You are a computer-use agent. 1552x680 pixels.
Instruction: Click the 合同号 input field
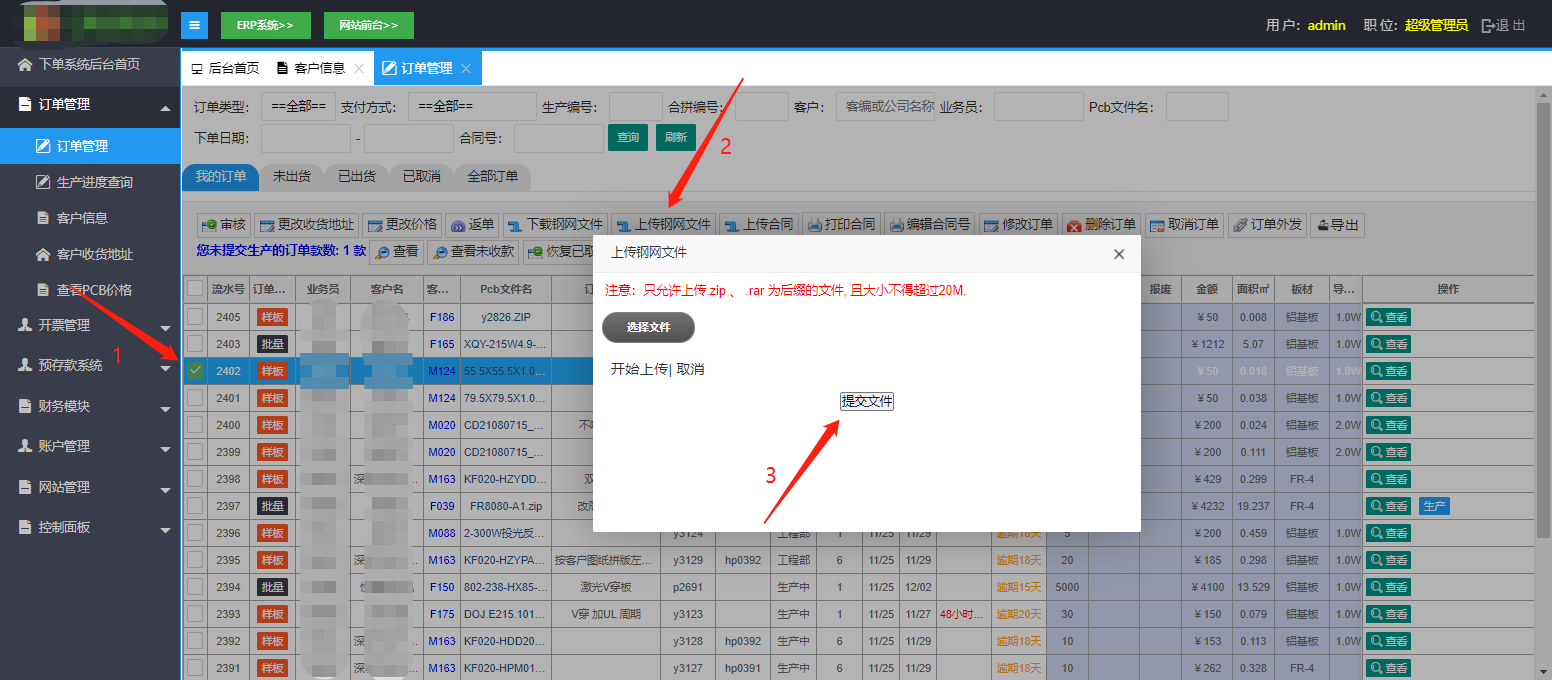point(558,138)
